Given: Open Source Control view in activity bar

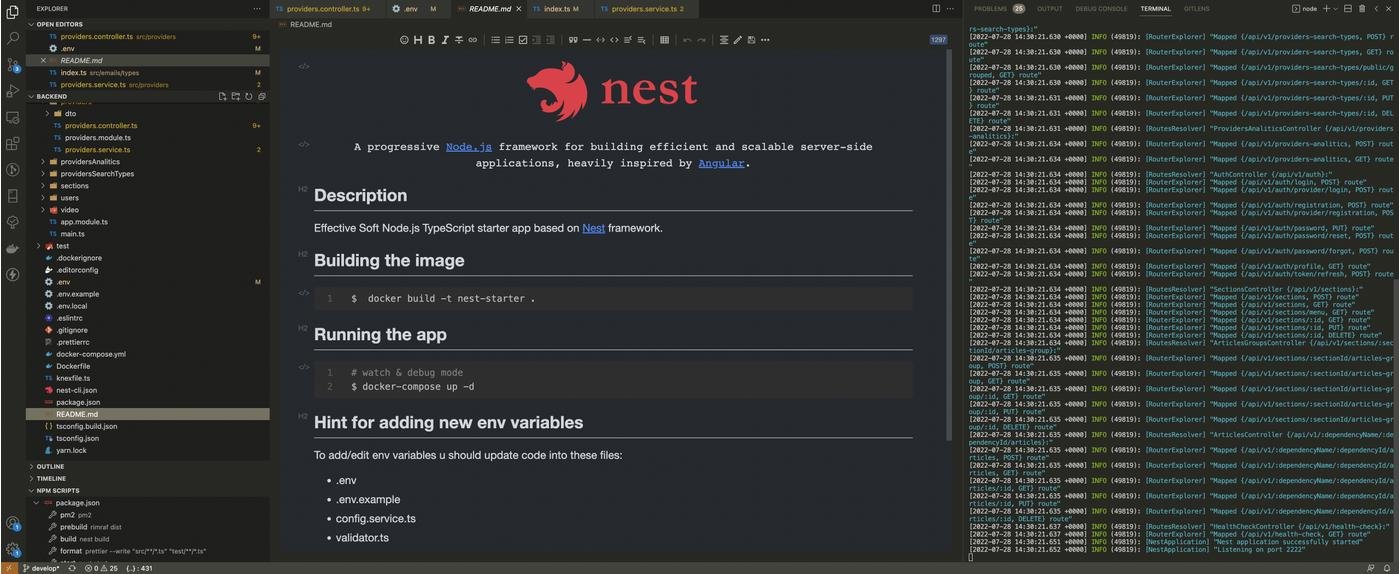Looking at the screenshot, I should (12, 64).
